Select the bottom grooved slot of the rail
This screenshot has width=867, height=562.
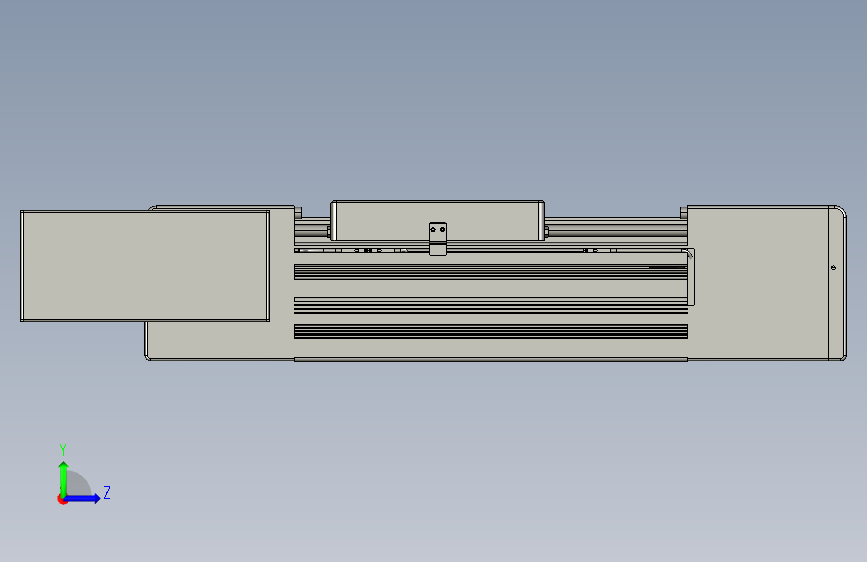coord(490,331)
